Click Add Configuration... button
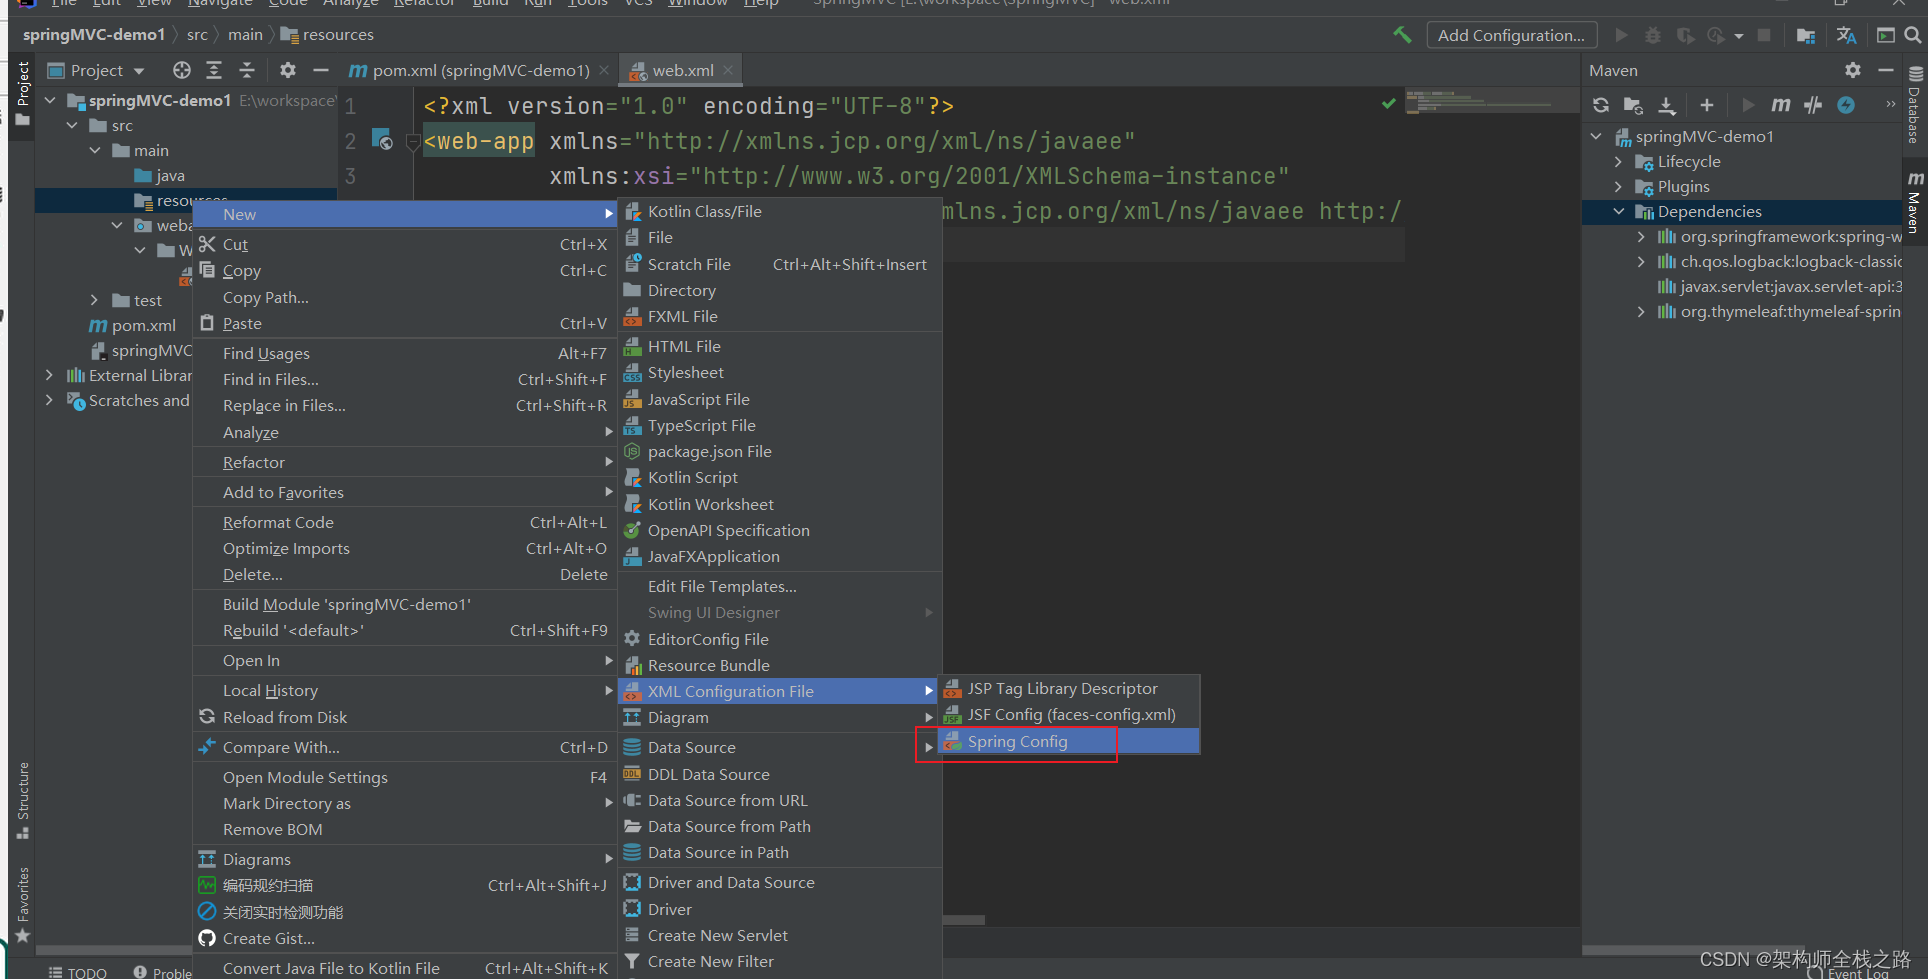The width and height of the screenshot is (1928, 979). 1511,35
